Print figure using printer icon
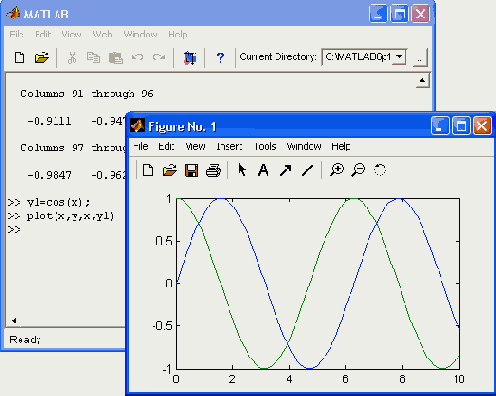Viewport: 496px width, 396px height. pos(213,171)
